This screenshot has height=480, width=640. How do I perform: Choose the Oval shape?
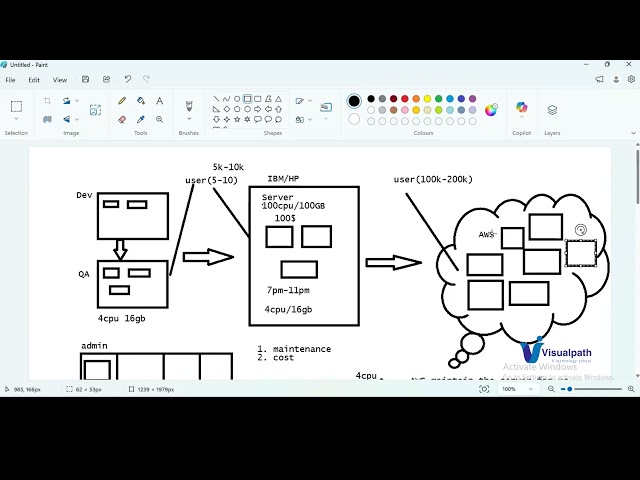pyautogui.click(x=237, y=99)
